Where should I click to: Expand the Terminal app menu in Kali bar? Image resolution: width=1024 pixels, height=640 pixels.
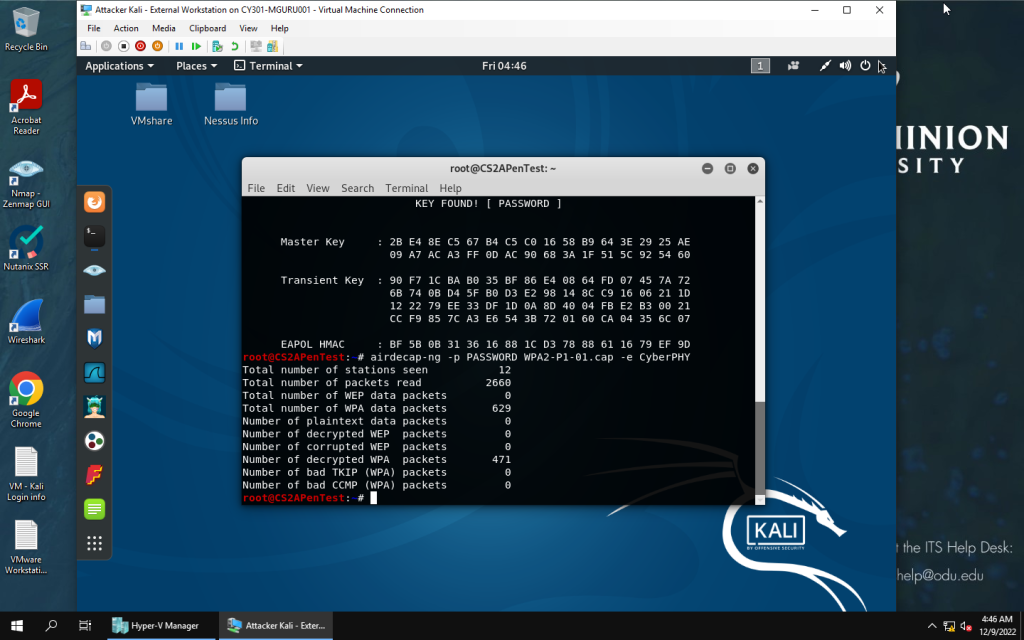click(268, 66)
